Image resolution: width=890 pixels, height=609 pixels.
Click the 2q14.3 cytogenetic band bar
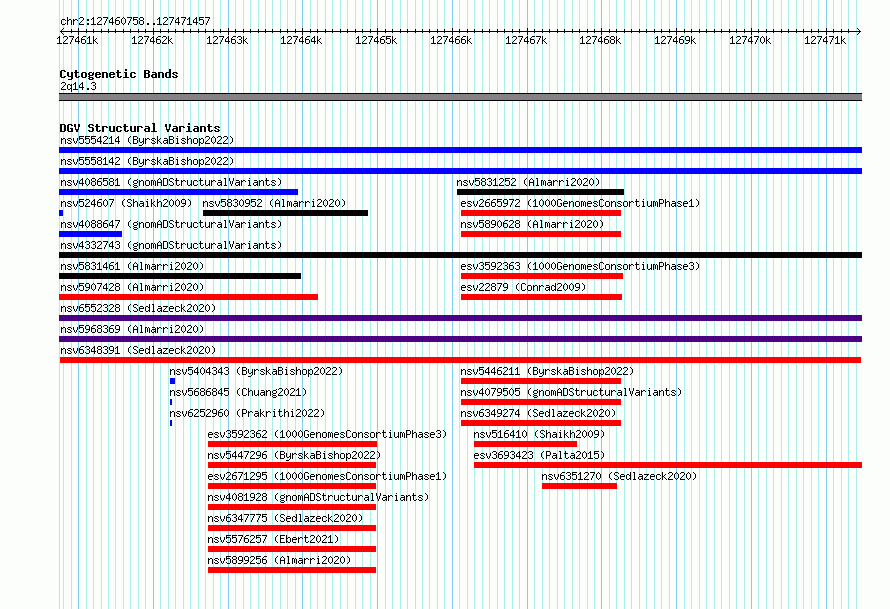tap(460, 97)
